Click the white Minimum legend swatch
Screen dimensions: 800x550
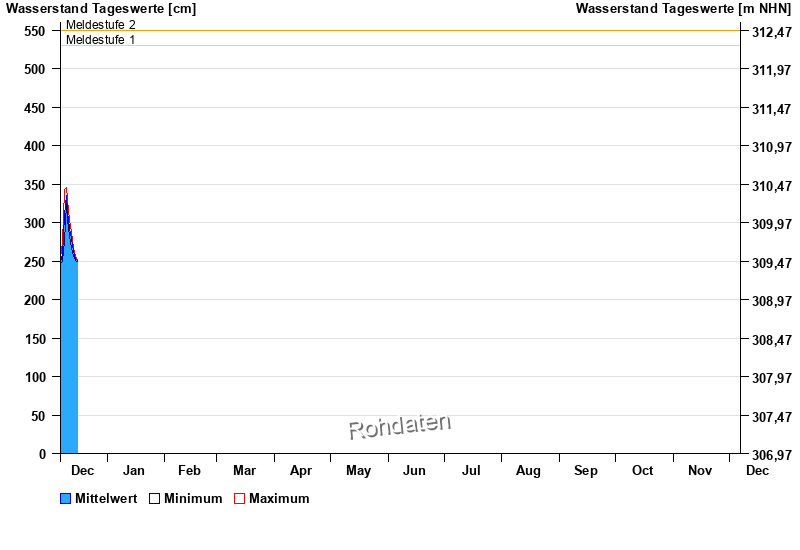click(x=155, y=499)
